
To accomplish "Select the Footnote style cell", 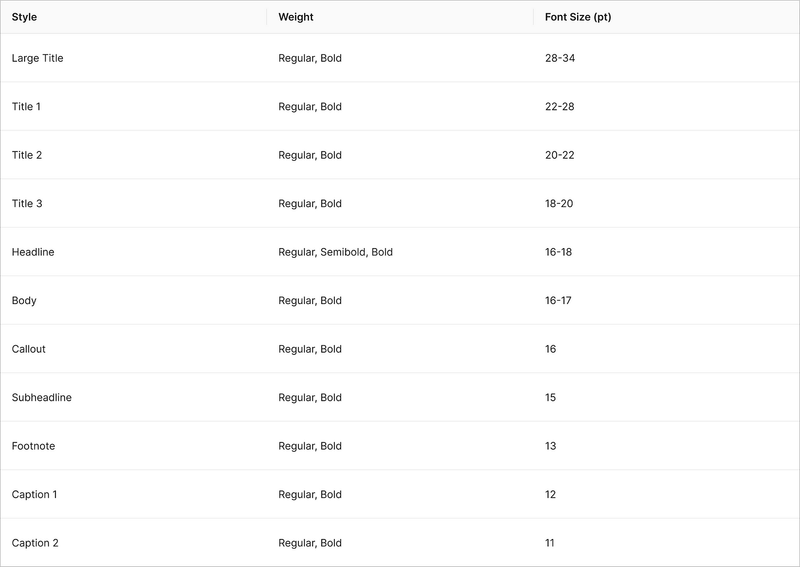I will point(34,446).
